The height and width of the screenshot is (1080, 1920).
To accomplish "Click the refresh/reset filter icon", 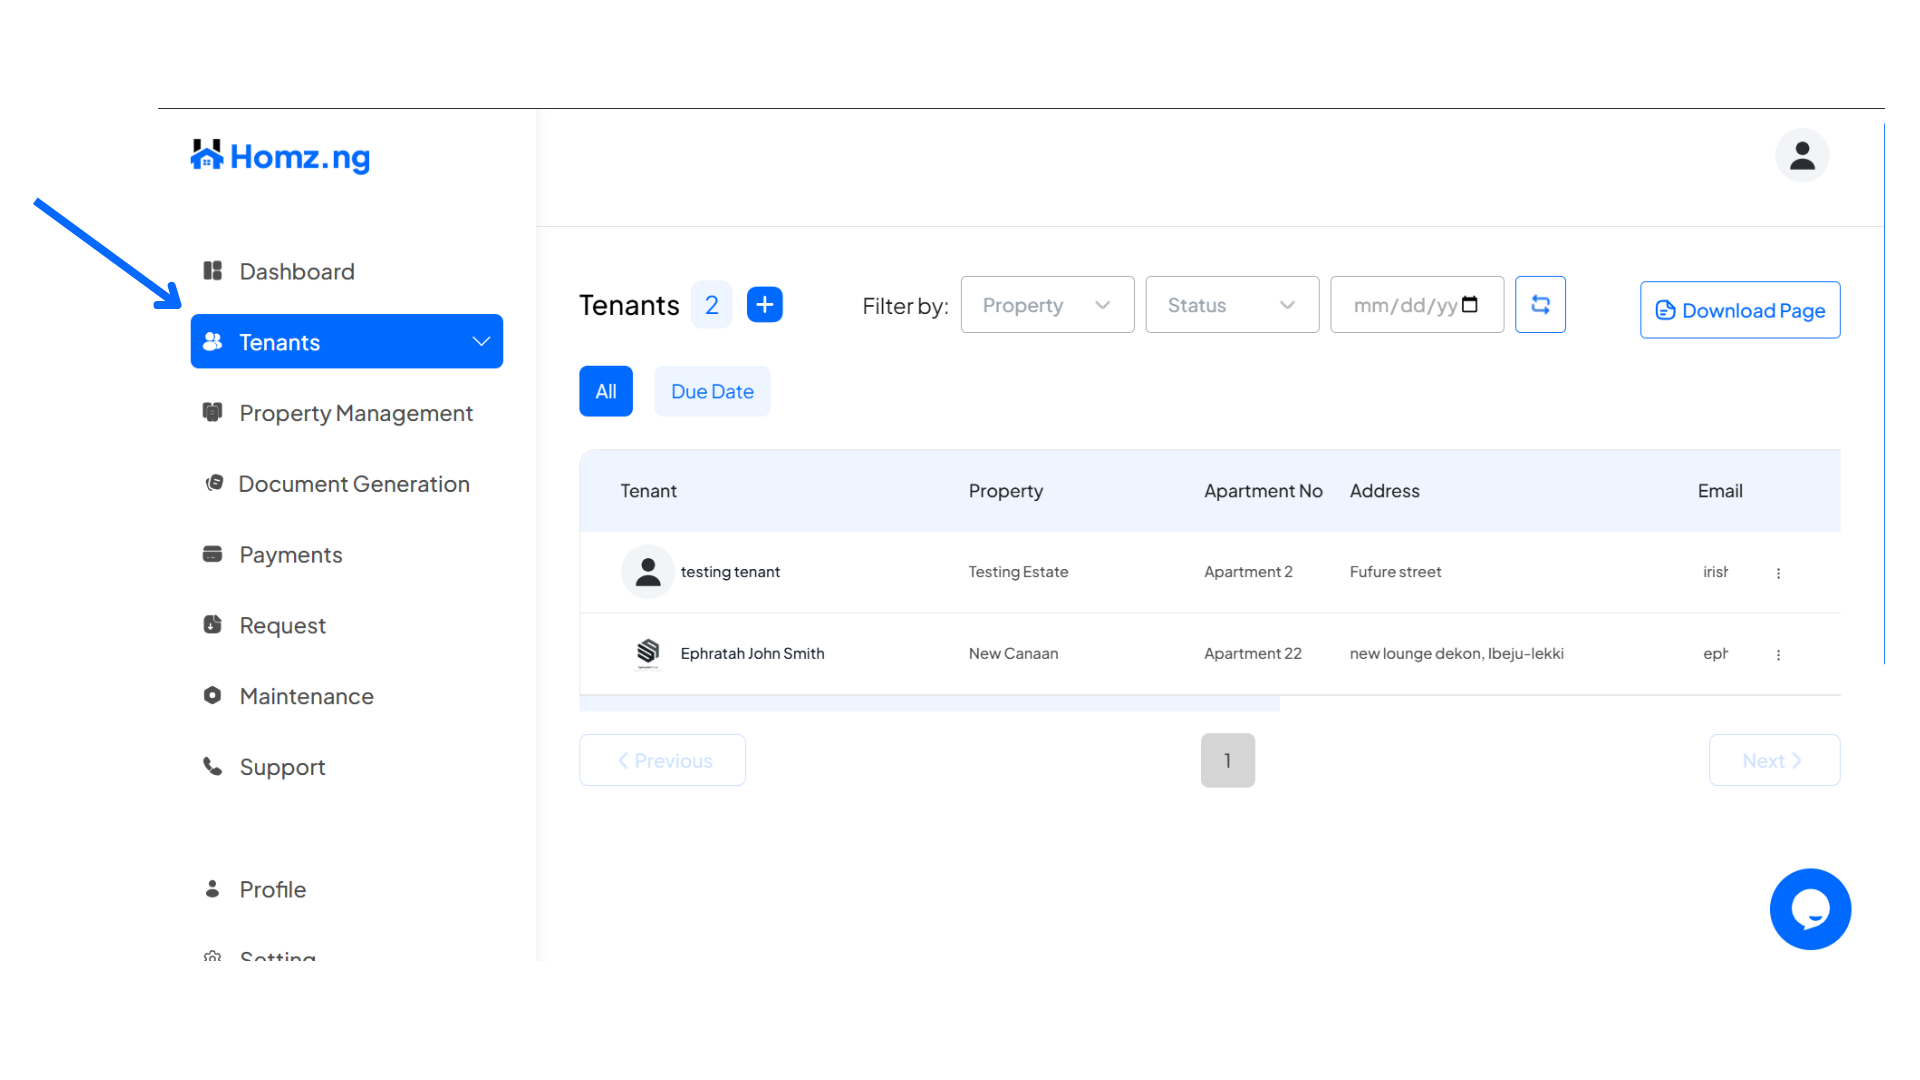I will click(x=1540, y=305).
